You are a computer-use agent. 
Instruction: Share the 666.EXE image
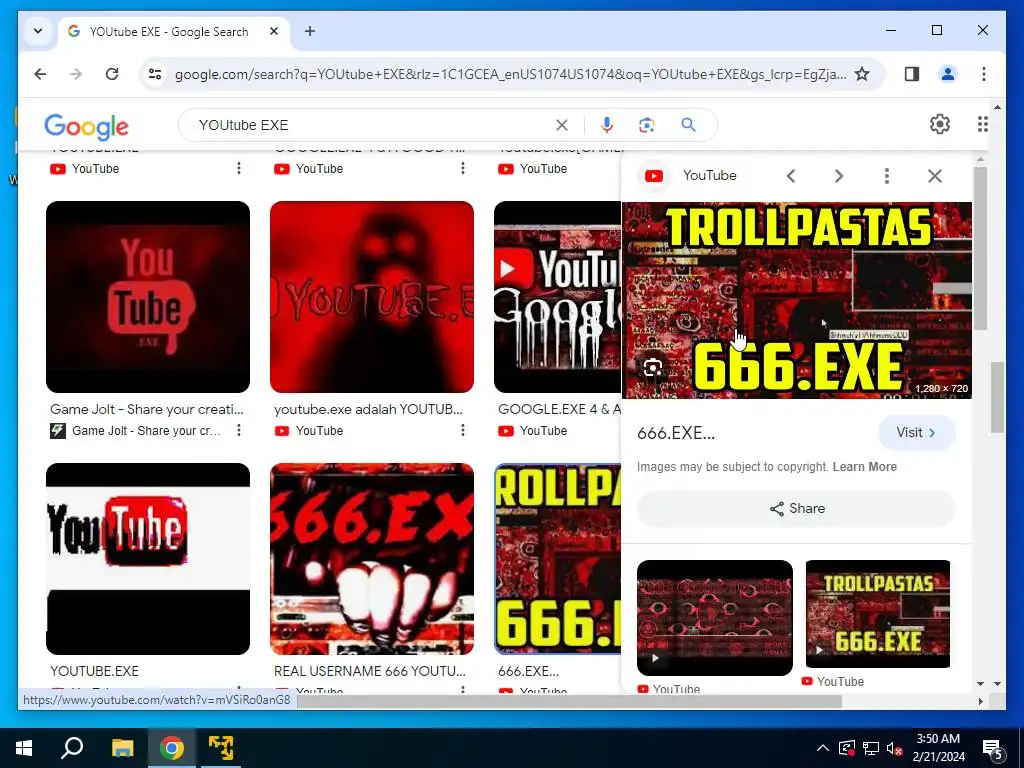click(797, 509)
